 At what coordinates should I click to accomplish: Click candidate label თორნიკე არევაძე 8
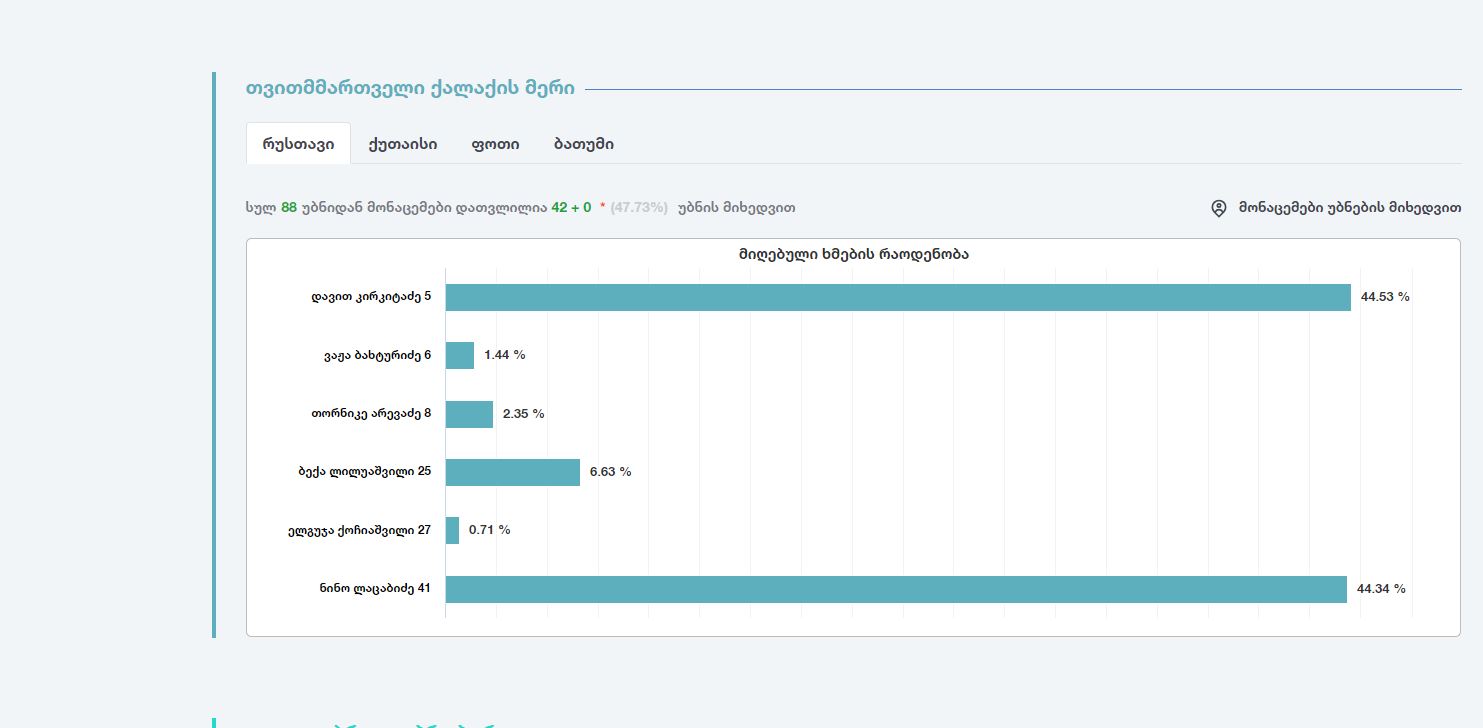point(371,413)
